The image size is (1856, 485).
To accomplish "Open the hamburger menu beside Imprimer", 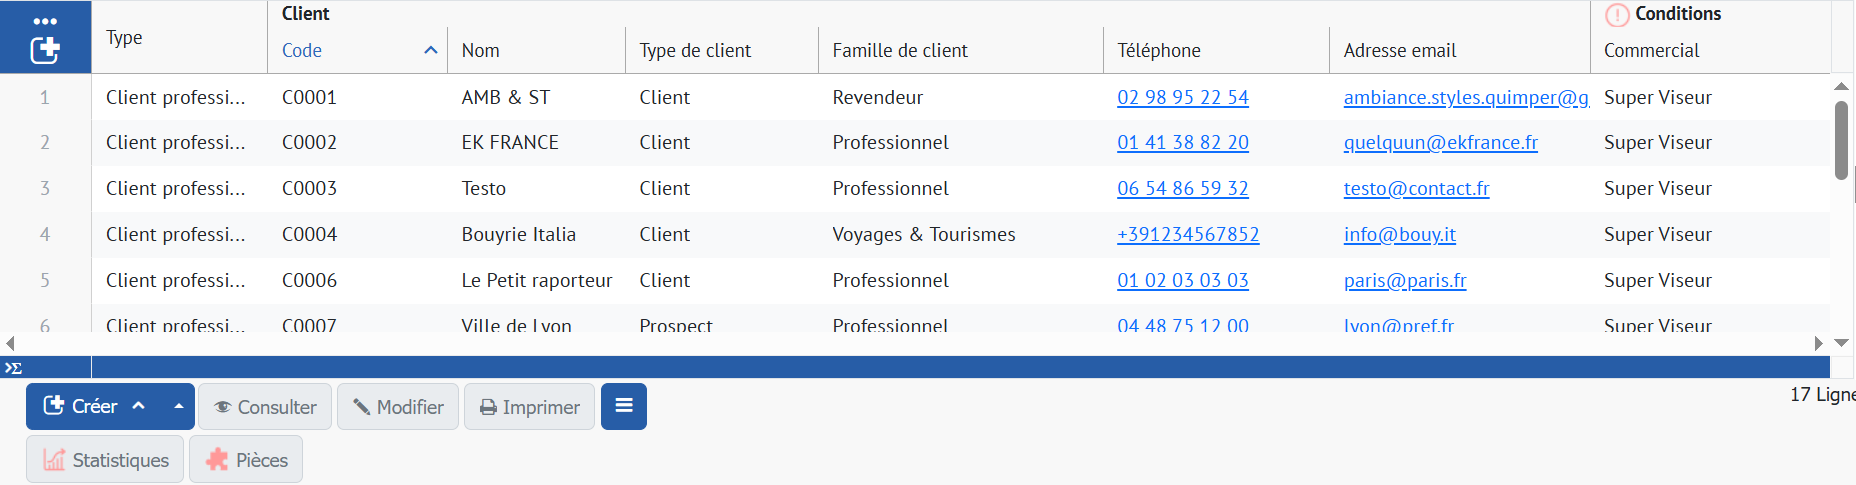I will 624,406.
